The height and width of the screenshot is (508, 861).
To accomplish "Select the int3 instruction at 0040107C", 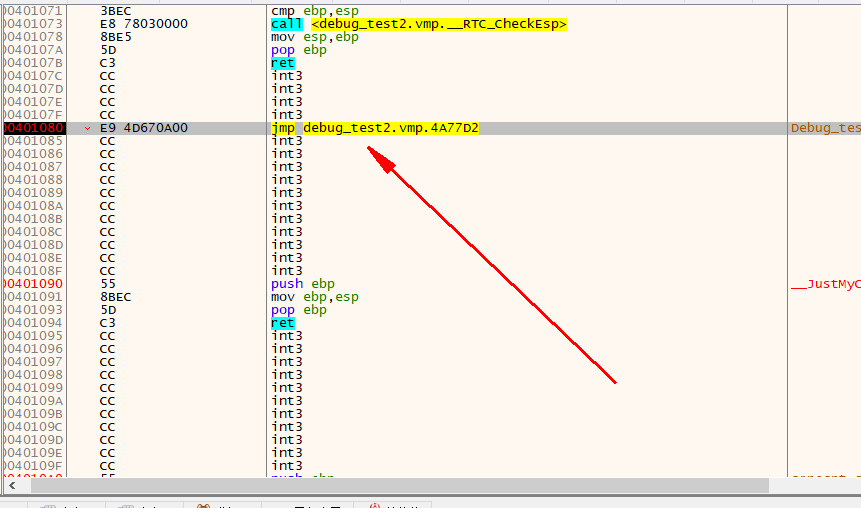I will click(x=287, y=76).
